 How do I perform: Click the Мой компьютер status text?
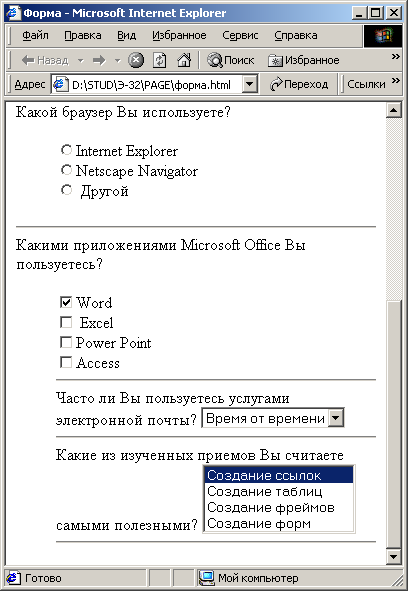(x=258, y=578)
